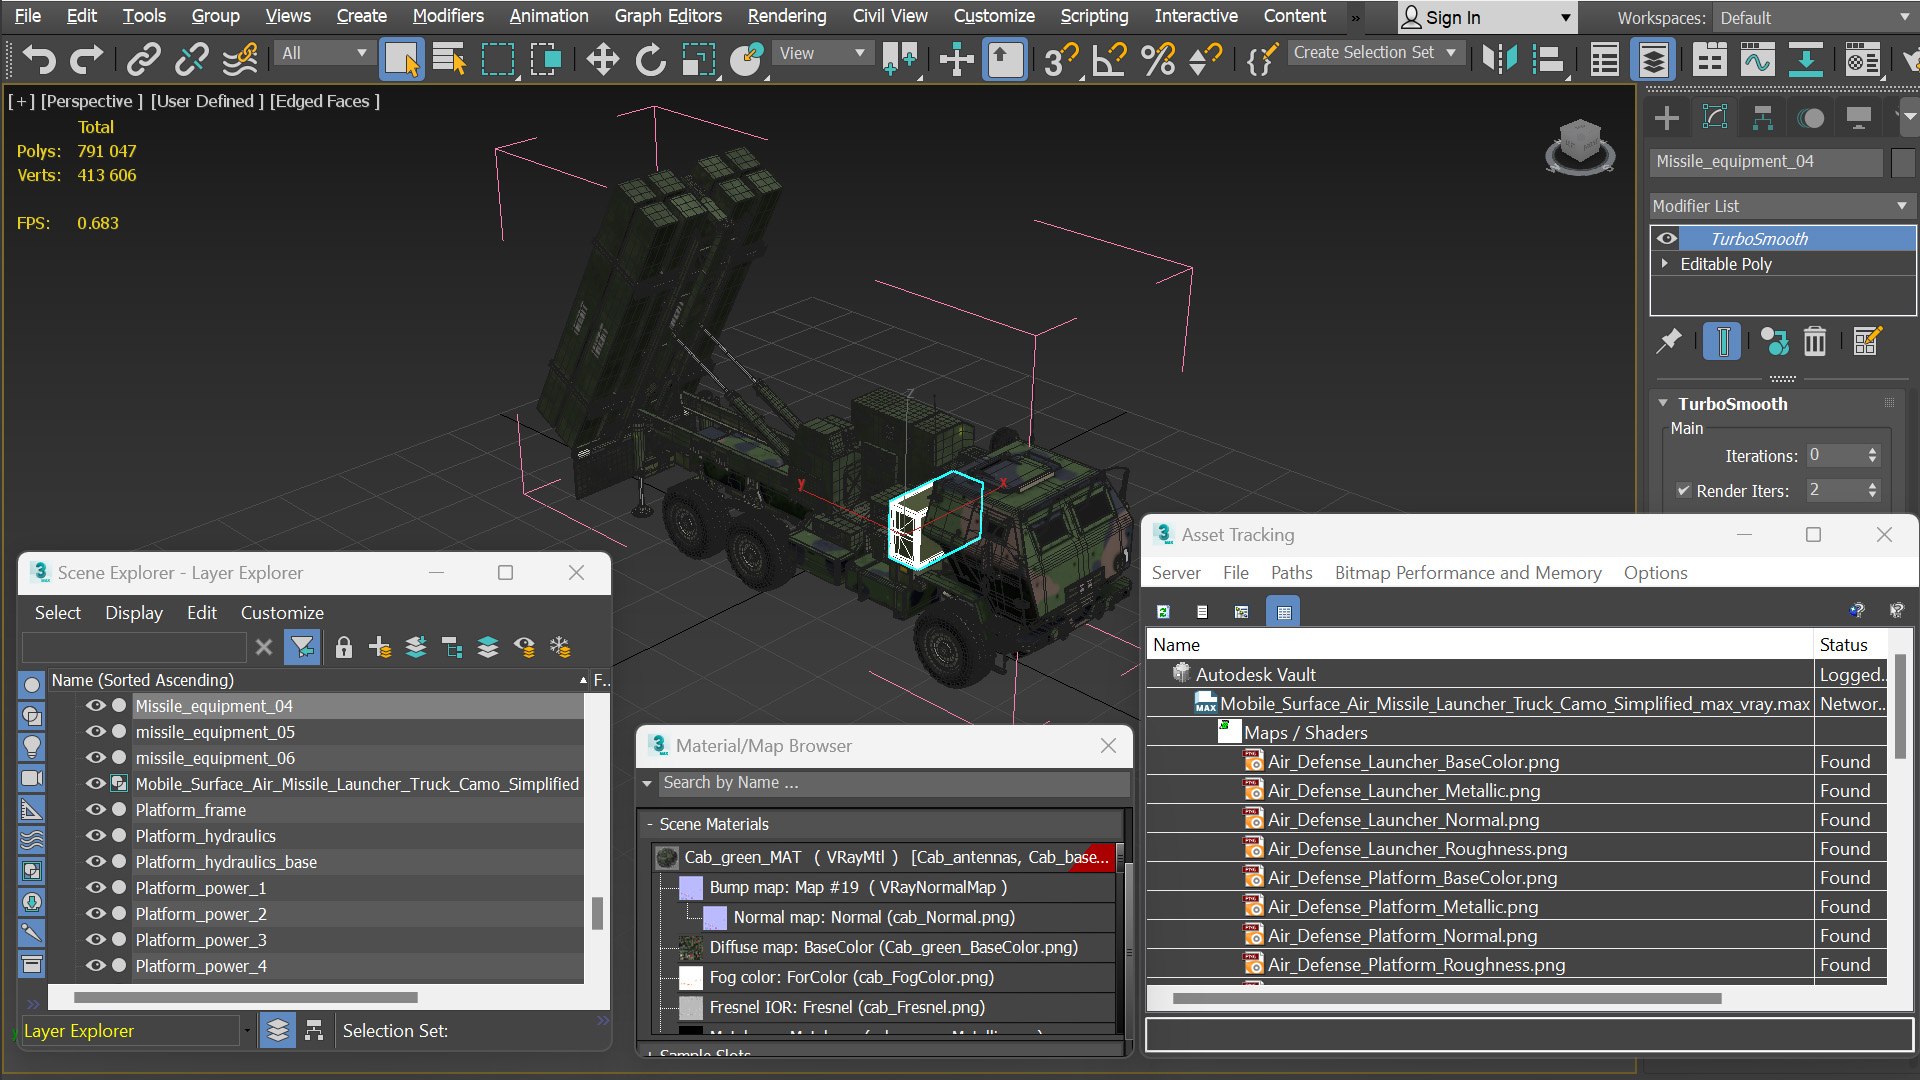The height and width of the screenshot is (1080, 1920).
Task: Expand the Editable Poly modifier entry
Action: [x=1665, y=264]
